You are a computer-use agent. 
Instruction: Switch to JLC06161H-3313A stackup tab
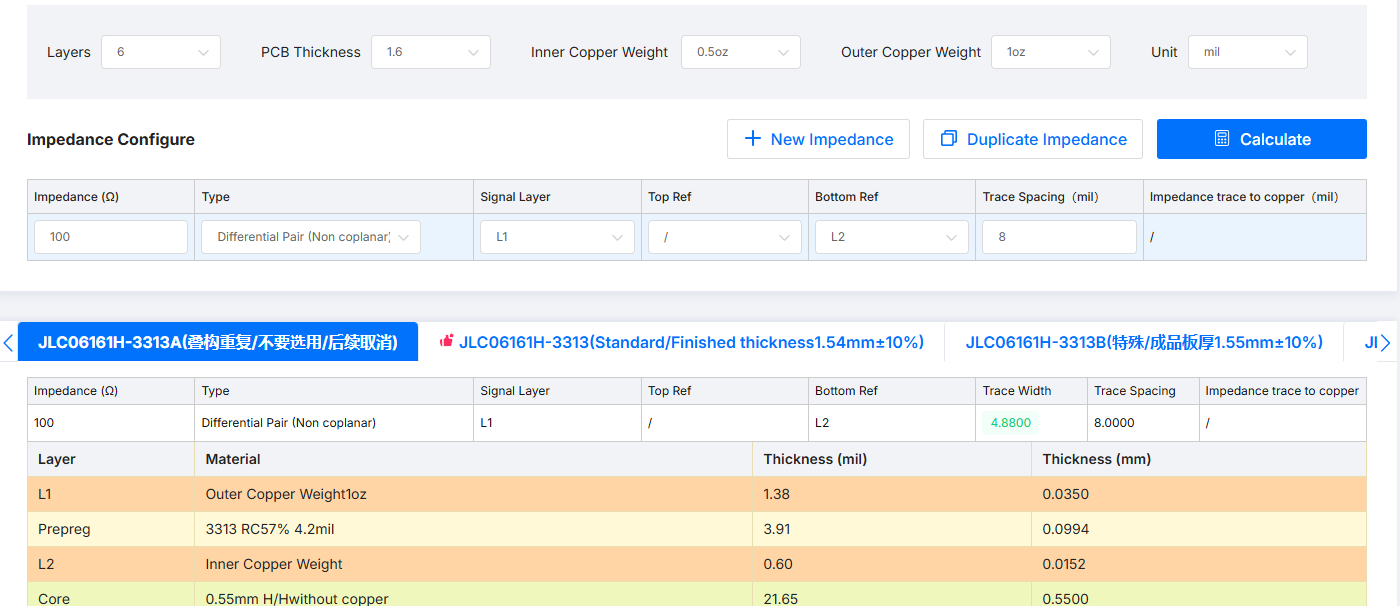point(218,342)
